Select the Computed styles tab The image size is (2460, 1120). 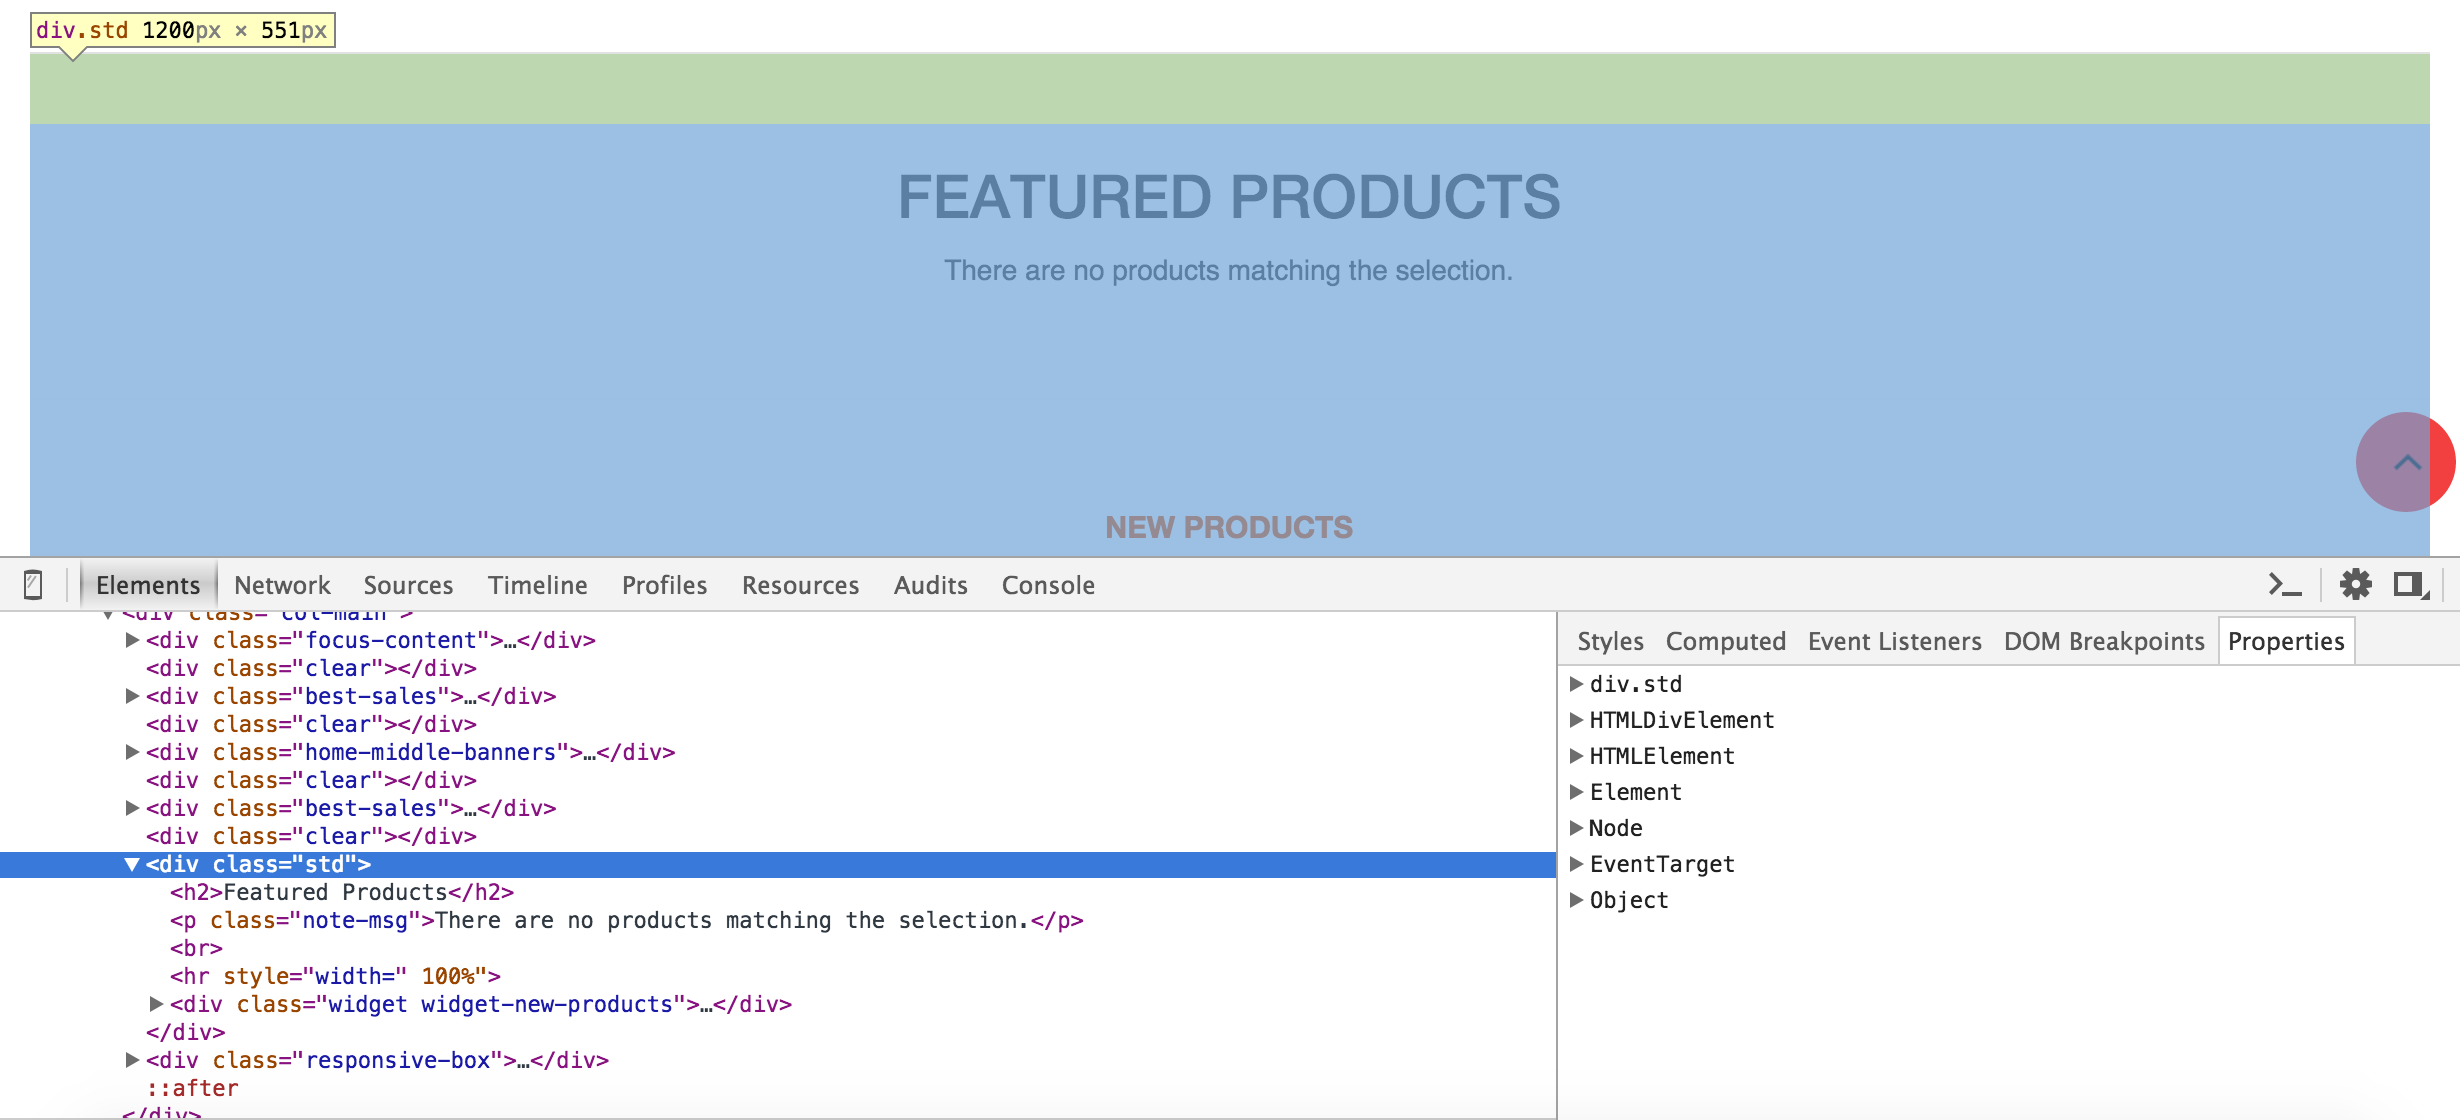coord(1723,640)
